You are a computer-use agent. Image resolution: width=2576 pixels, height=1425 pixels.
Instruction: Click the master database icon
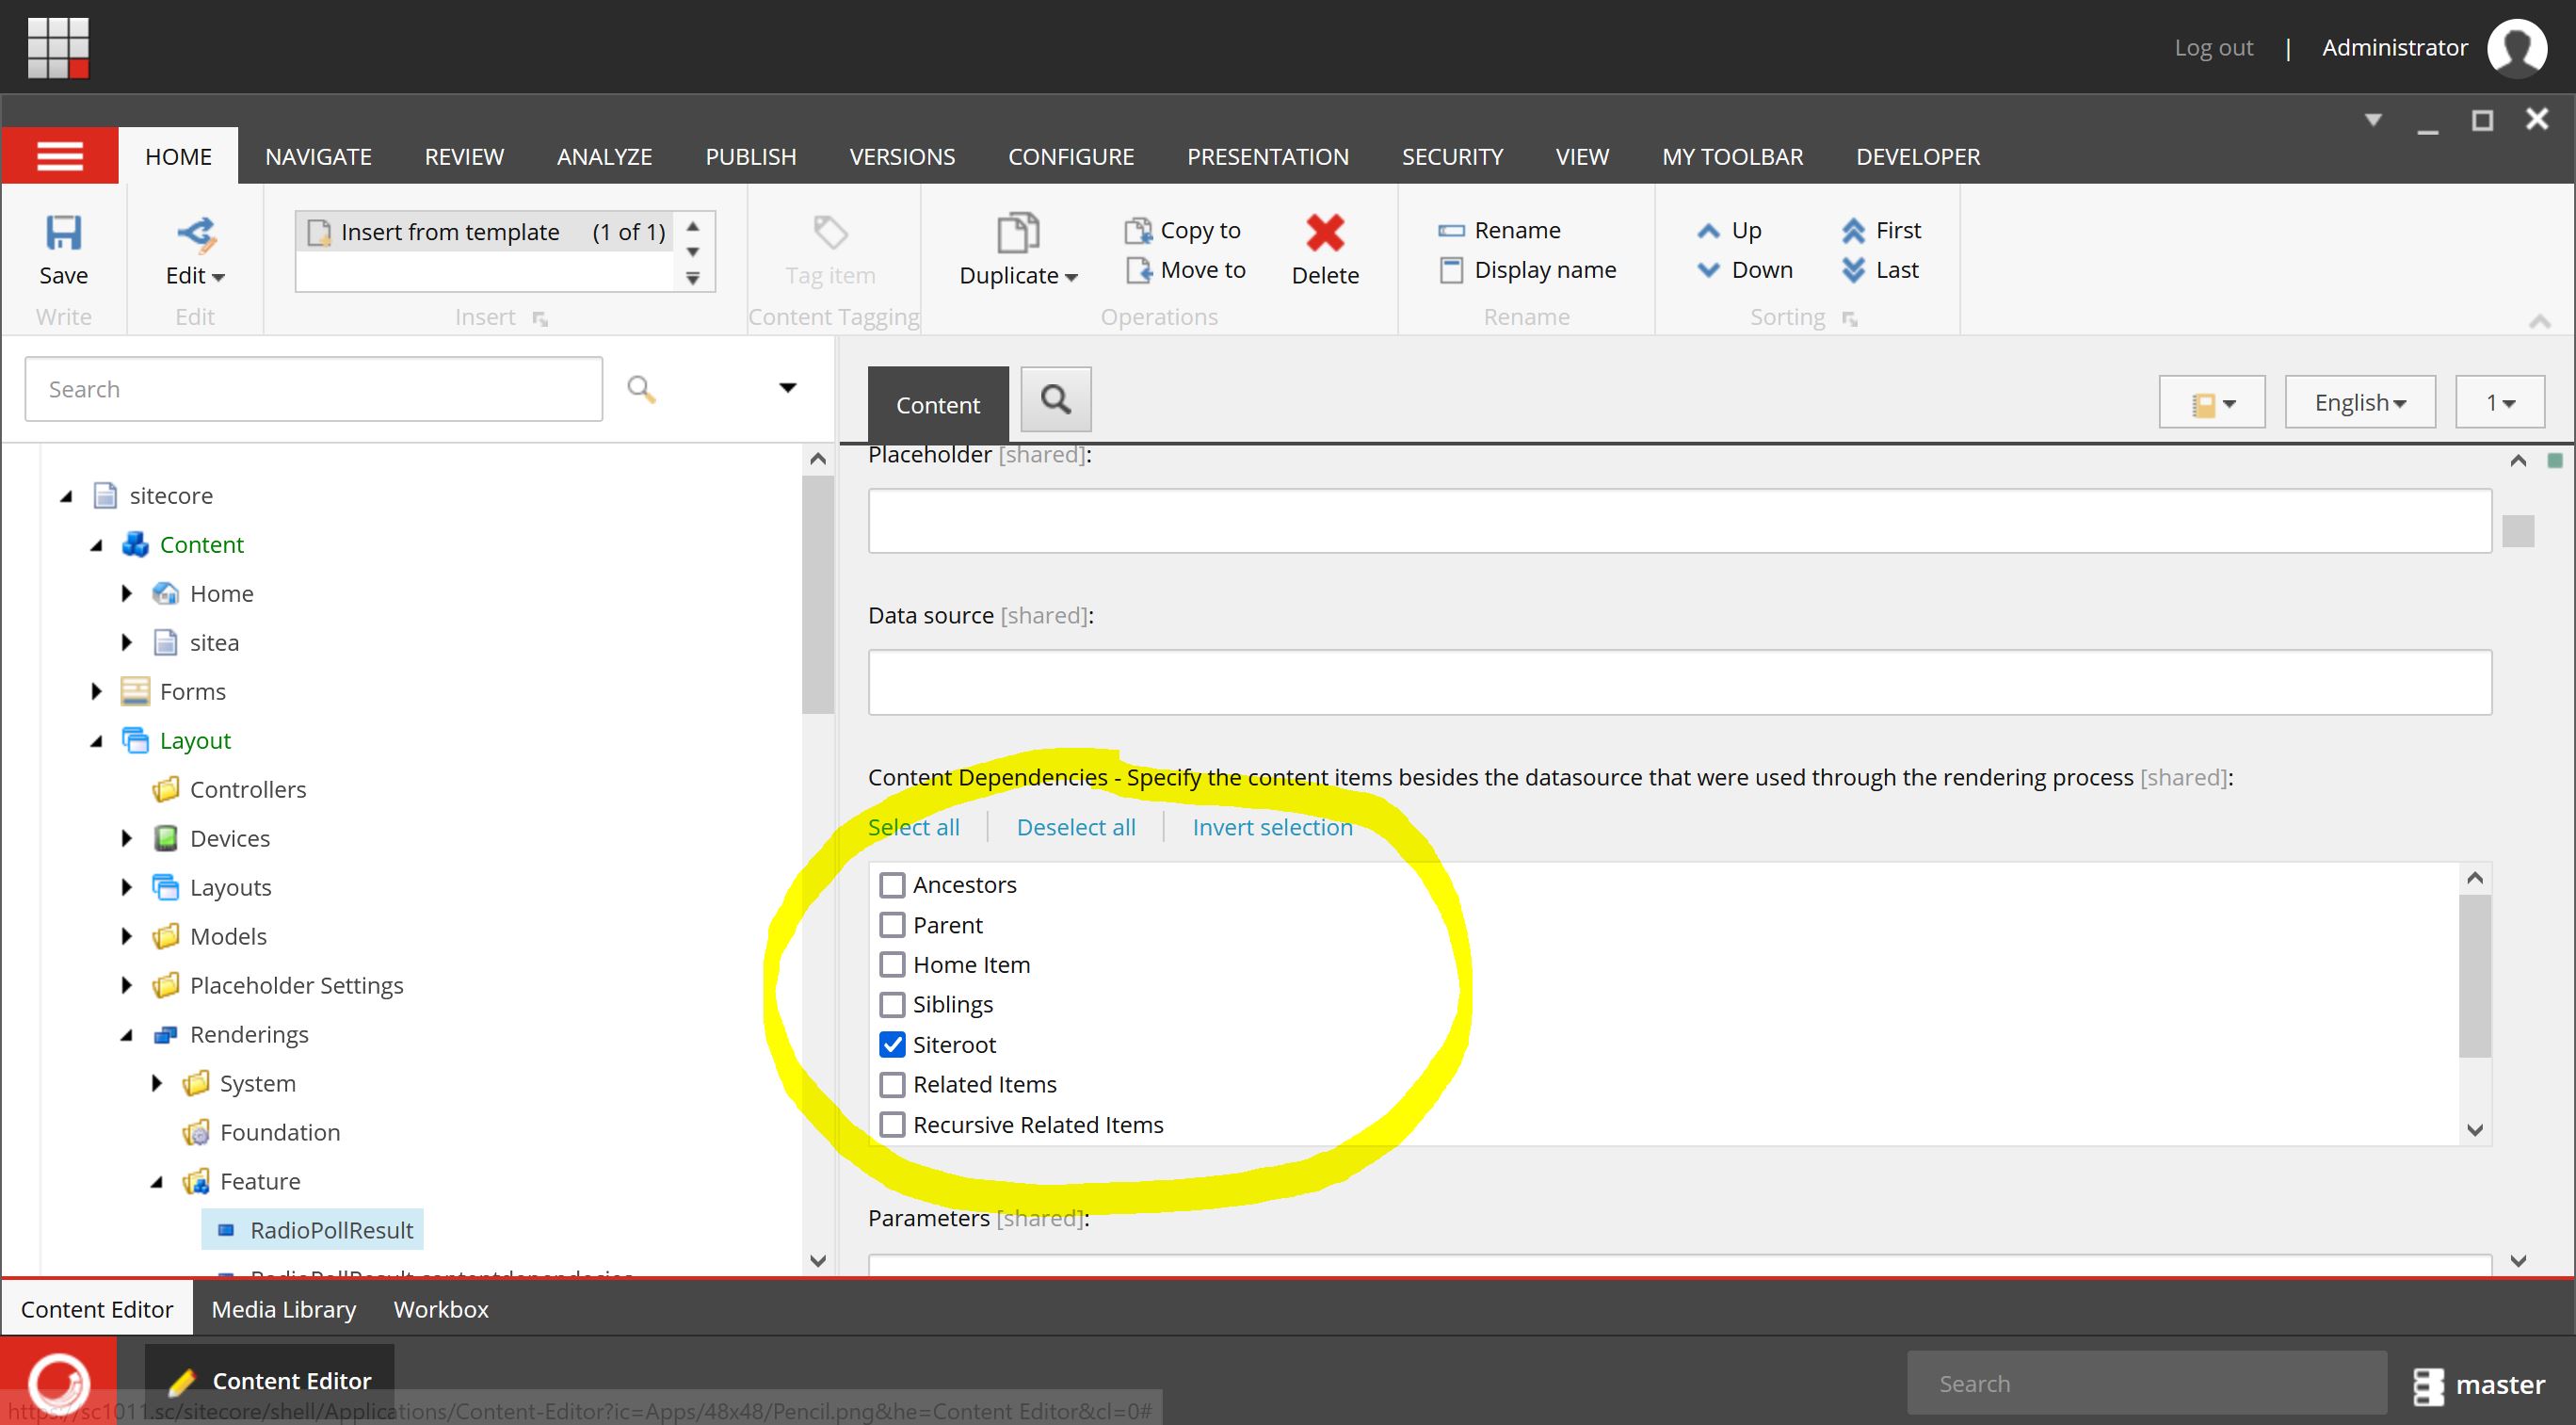2428,1385
